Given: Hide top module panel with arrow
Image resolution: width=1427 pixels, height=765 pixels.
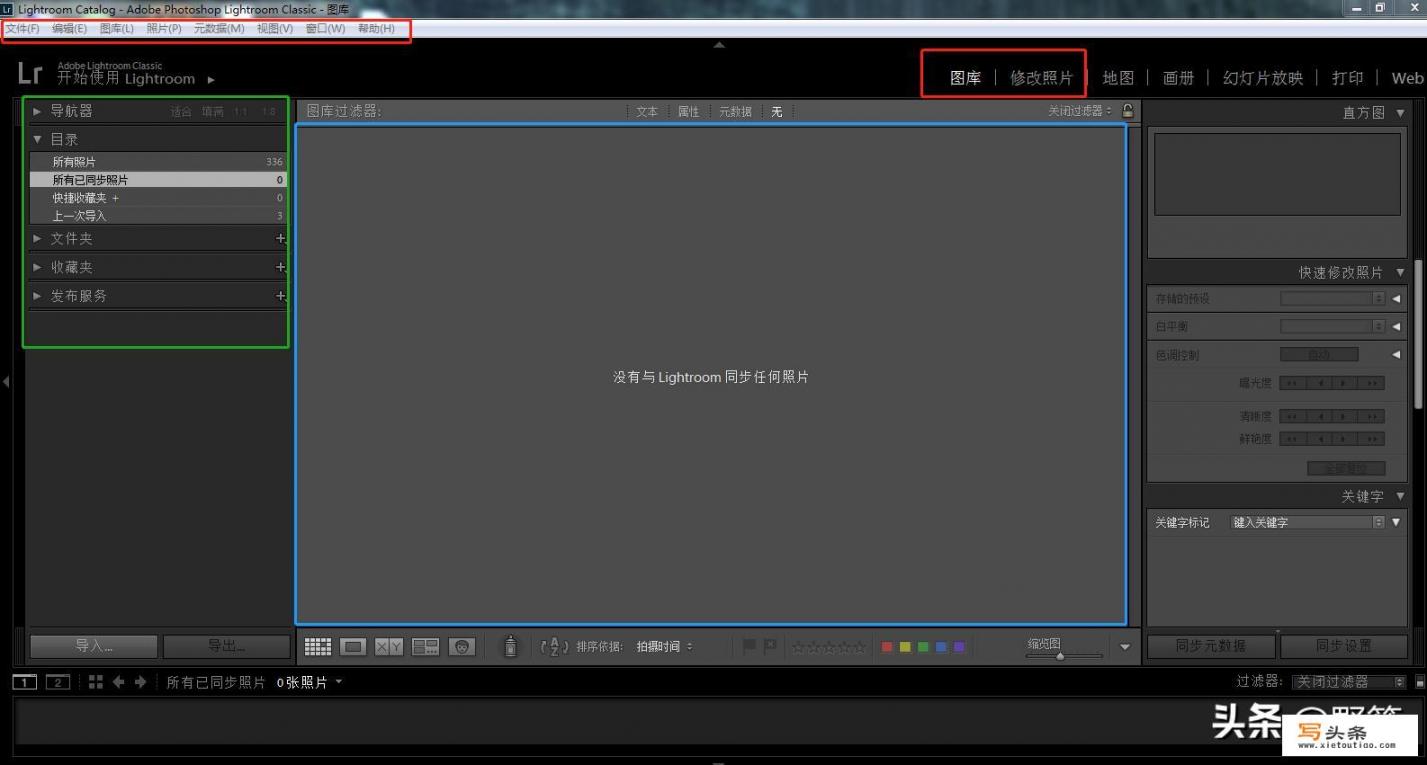Looking at the screenshot, I should point(719,45).
